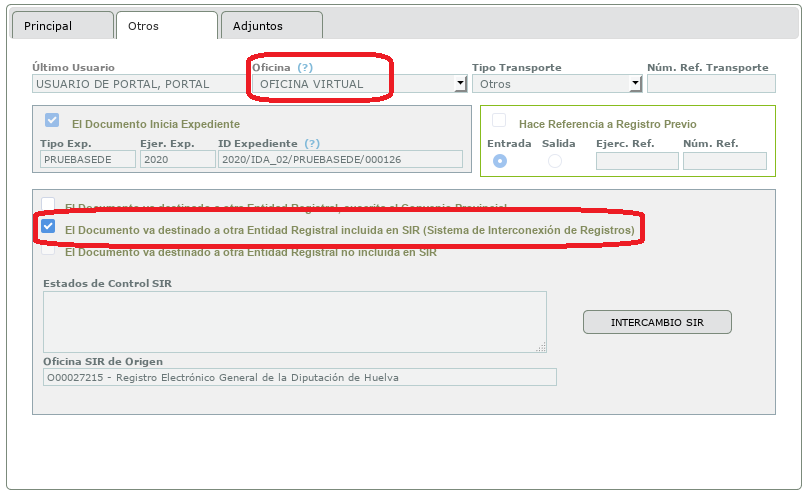The width and height of the screenshot is (811, 491).
Task: Select the Entrada radio button
Action: (500, 161)
